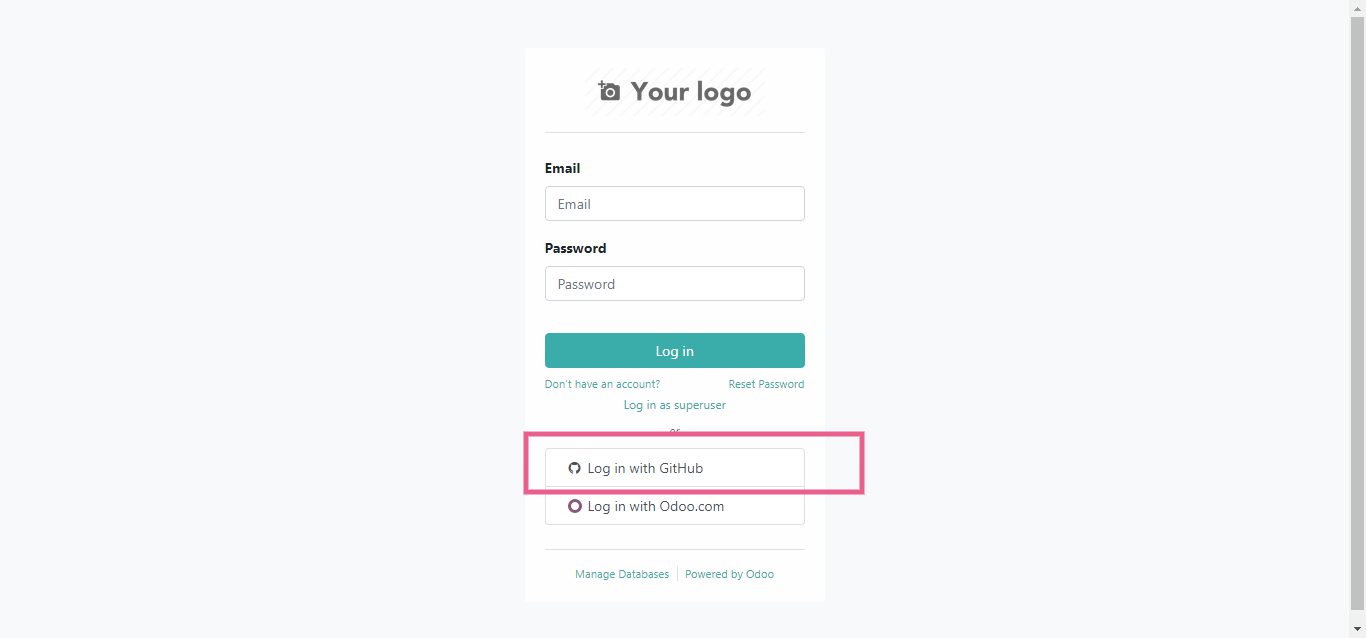This screenshot has width=1366, height=638.
Task: Select Log in with Odoo.com
Action: pyautogui.click(x=674, y=507)
